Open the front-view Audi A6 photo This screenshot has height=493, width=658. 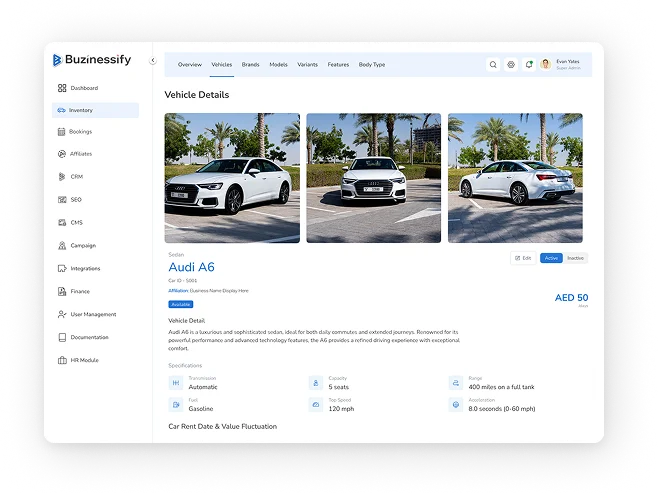[373, 178]
